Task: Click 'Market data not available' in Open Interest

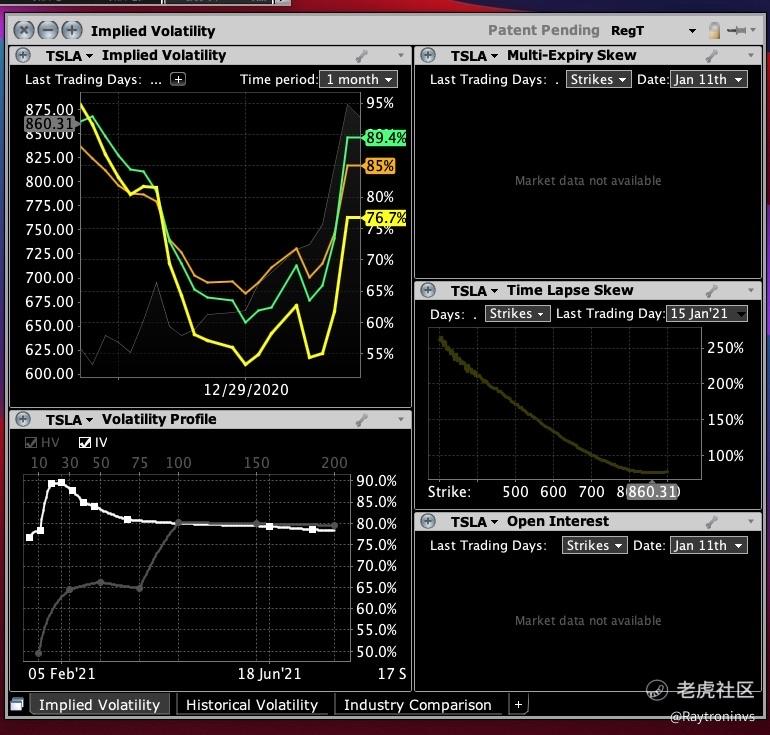Action: [588, 621]
